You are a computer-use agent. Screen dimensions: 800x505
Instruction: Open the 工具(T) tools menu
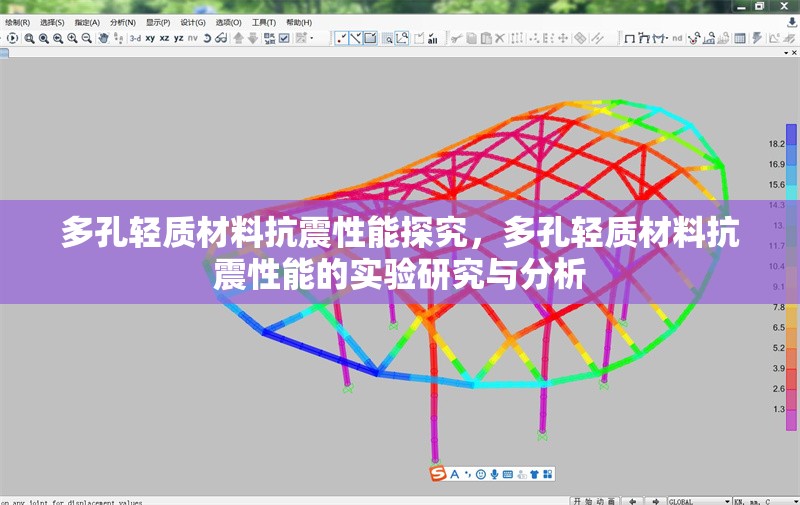click(x=263, y=22)
